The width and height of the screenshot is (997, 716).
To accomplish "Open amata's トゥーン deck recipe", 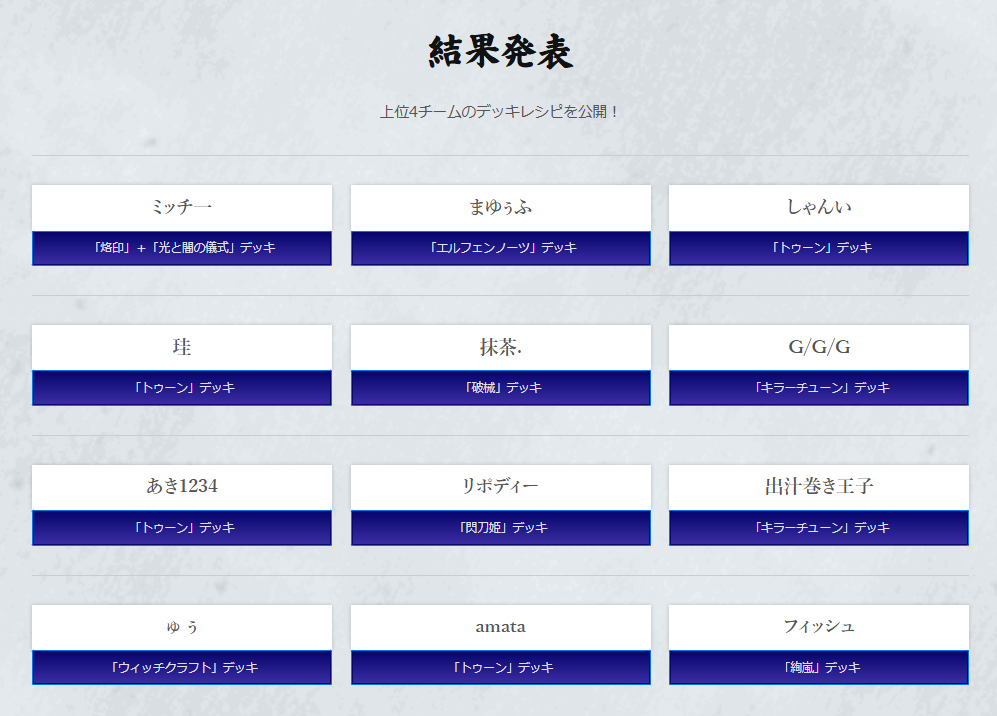I will pyautogui.click(x=500, y=668).
